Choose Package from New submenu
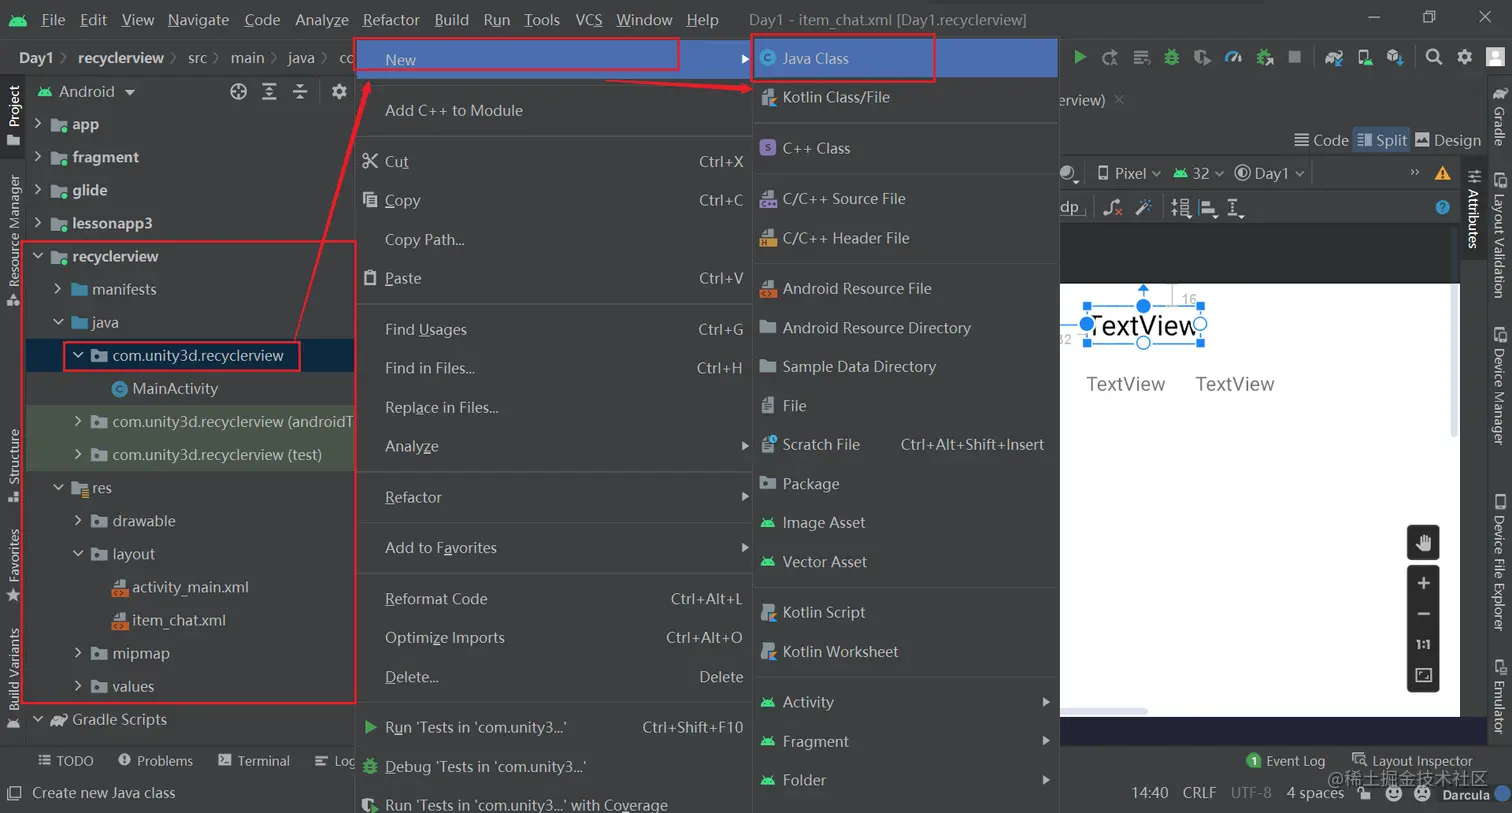 905,483
